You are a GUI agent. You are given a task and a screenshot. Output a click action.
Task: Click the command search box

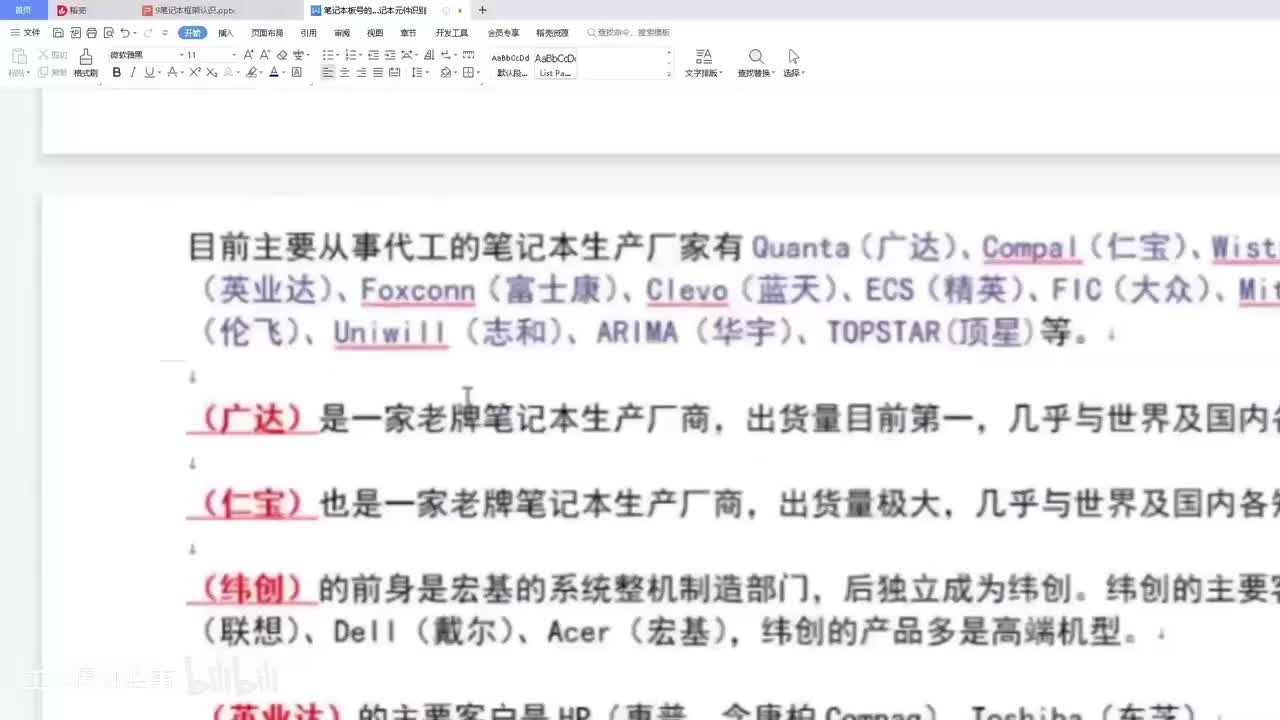point(629,33)
